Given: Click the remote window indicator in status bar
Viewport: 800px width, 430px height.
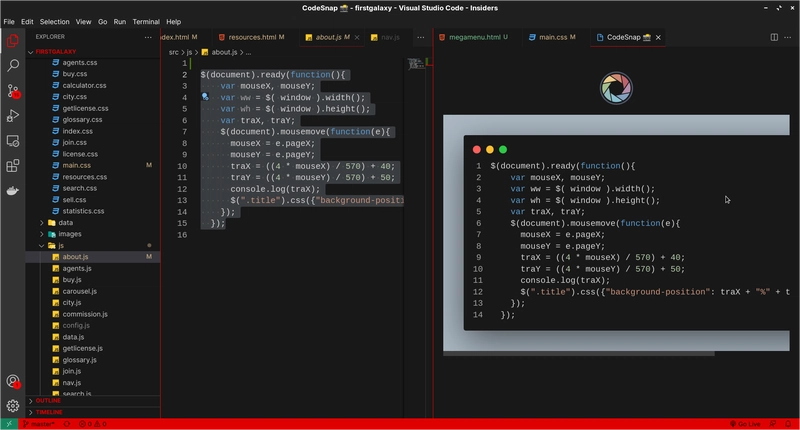Looking at the screenshot, I should (x=9, y=424).
